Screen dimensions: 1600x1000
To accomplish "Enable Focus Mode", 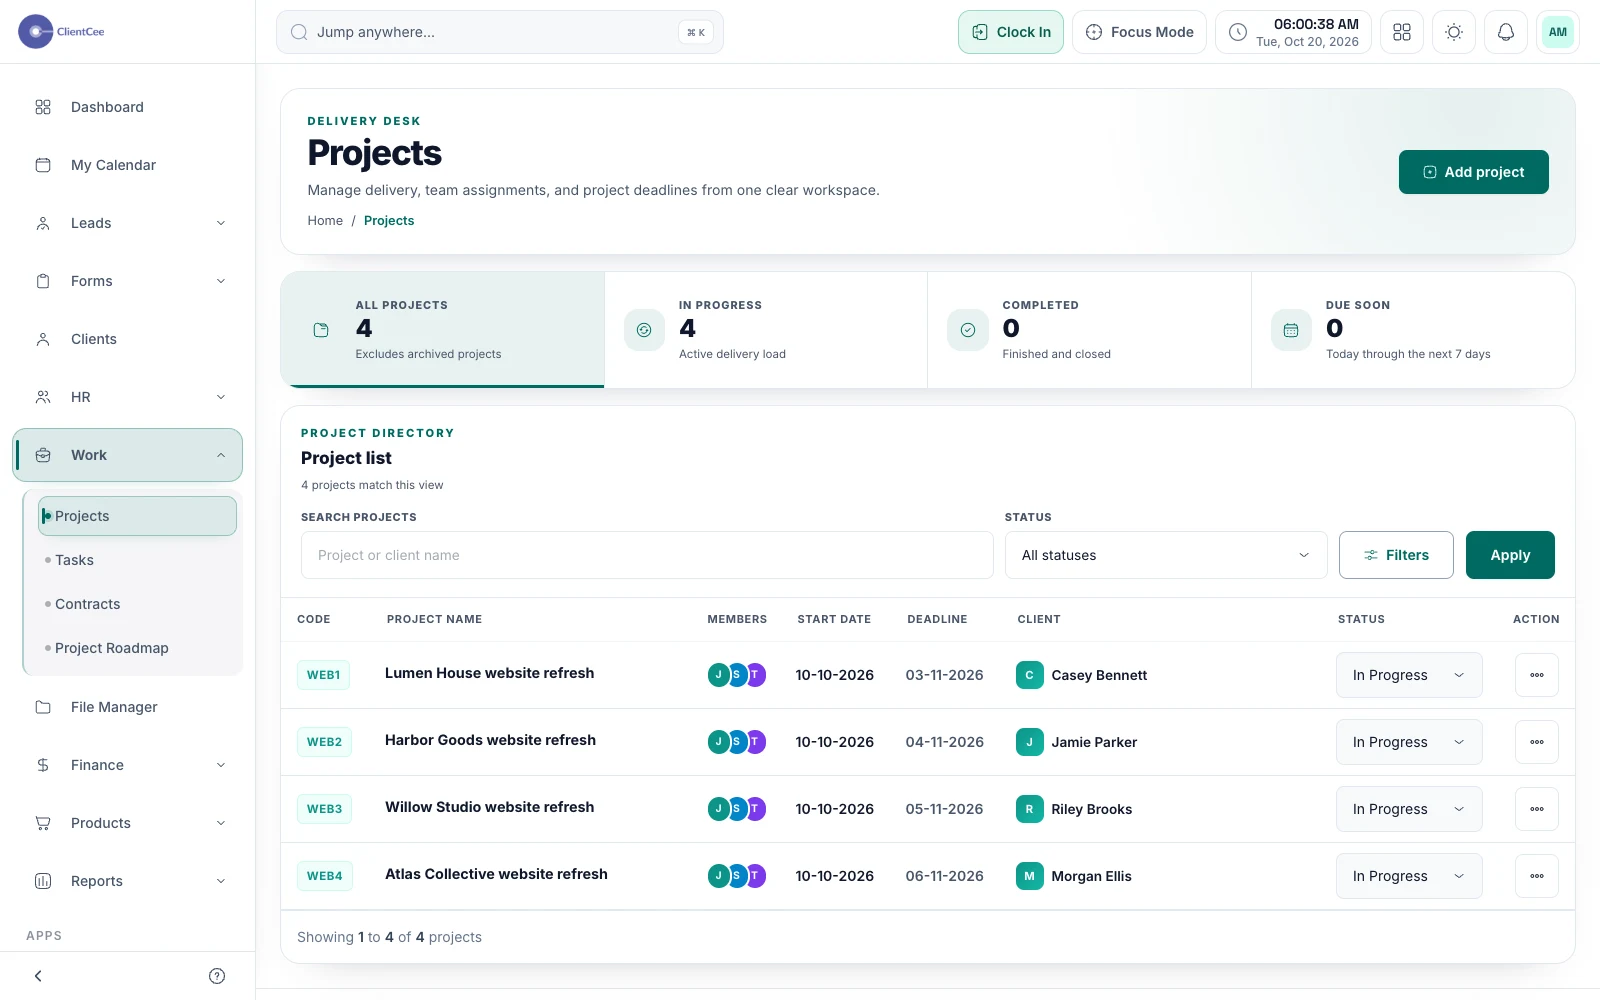I will pos(1139,32).
